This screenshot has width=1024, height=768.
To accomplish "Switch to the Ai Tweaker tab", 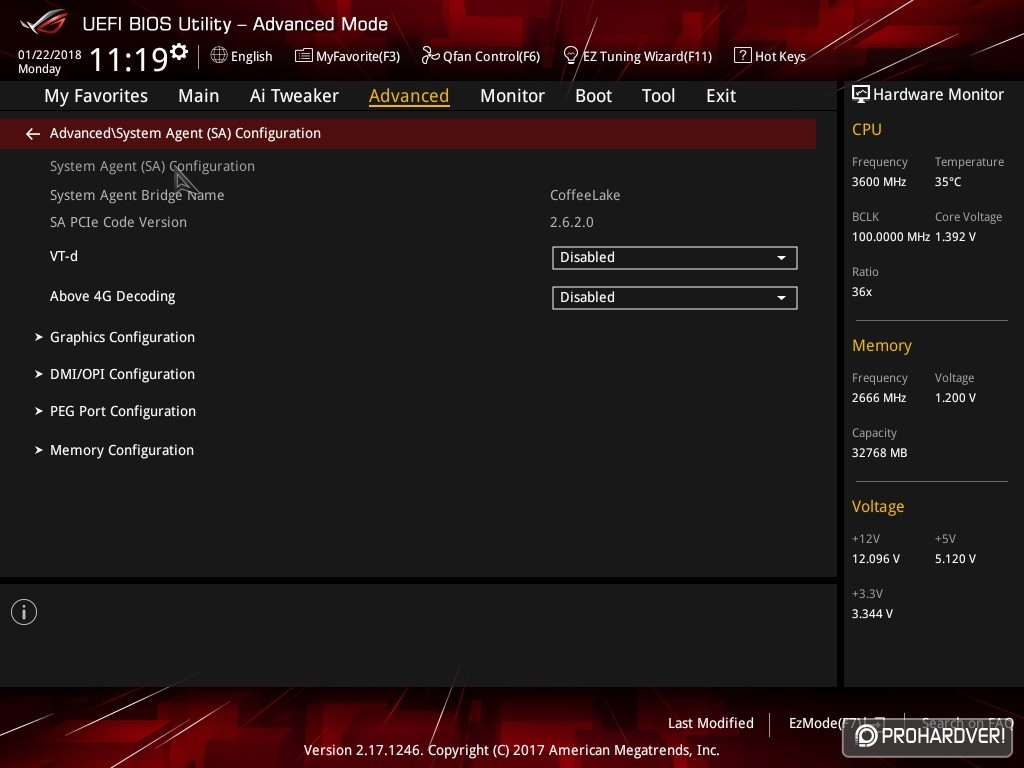I will [x=294, y=96].
